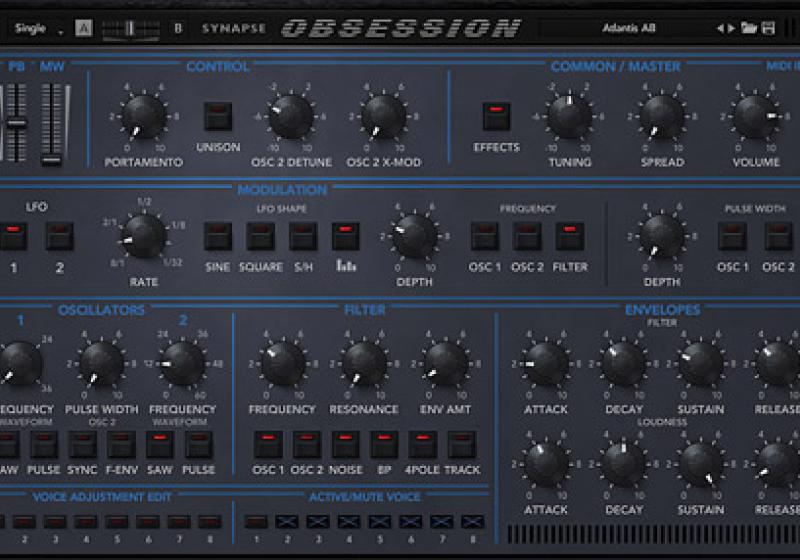Click the filter Env Amt knob
The width and height of the screenshot is (800, 560).
[x=445, y=364]
